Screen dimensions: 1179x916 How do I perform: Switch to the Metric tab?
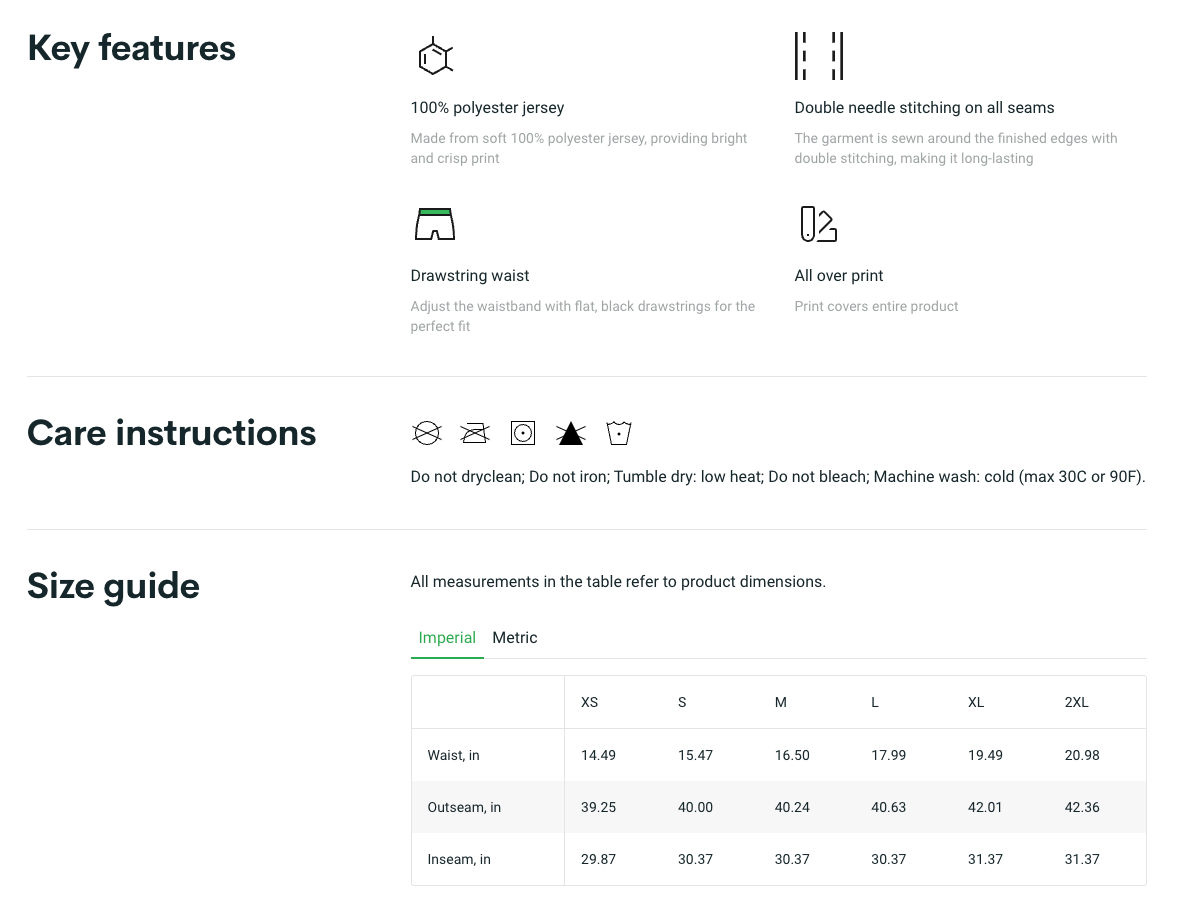(x=515, y=638)
